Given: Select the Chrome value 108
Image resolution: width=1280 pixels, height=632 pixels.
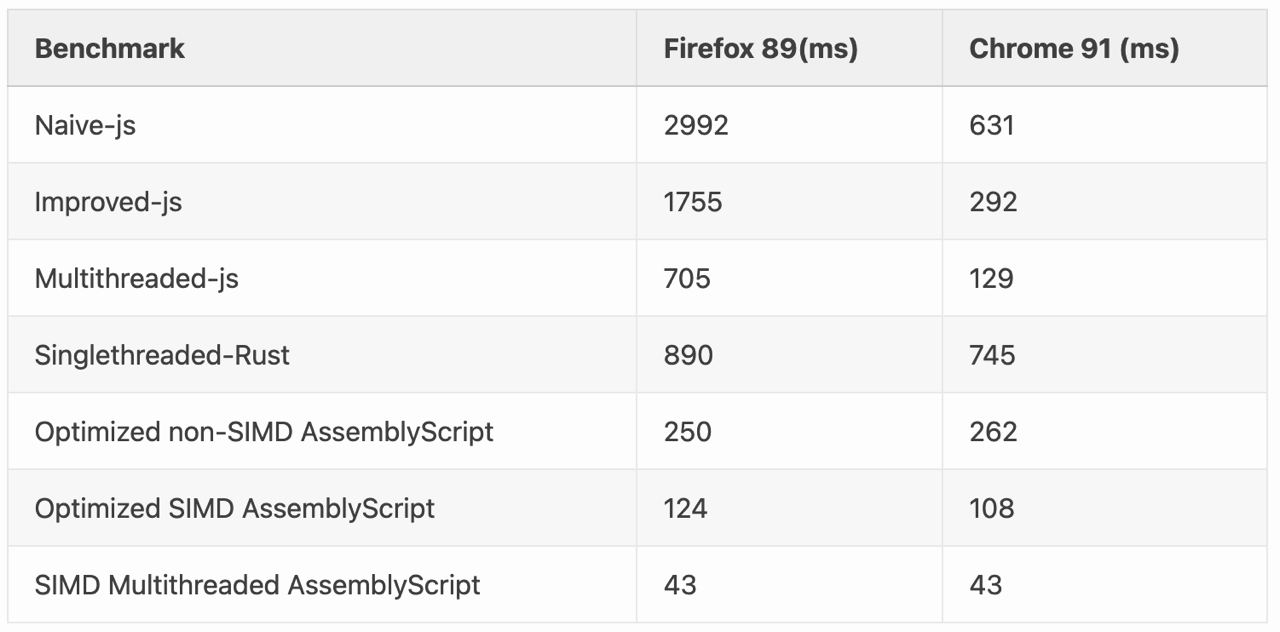Looking at the screenshot, I should point(992,508).
